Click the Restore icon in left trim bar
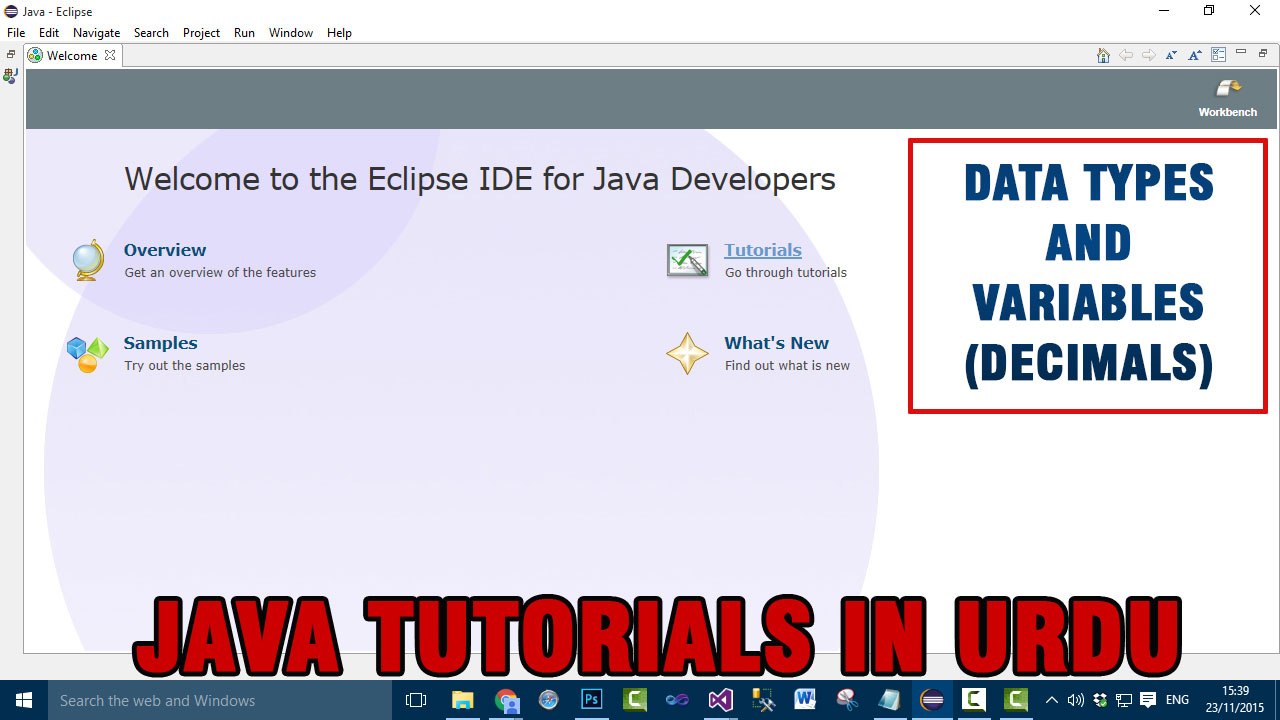Viewport: 1280px width, 720px height. pyautogui.click(x=11, y=55)
